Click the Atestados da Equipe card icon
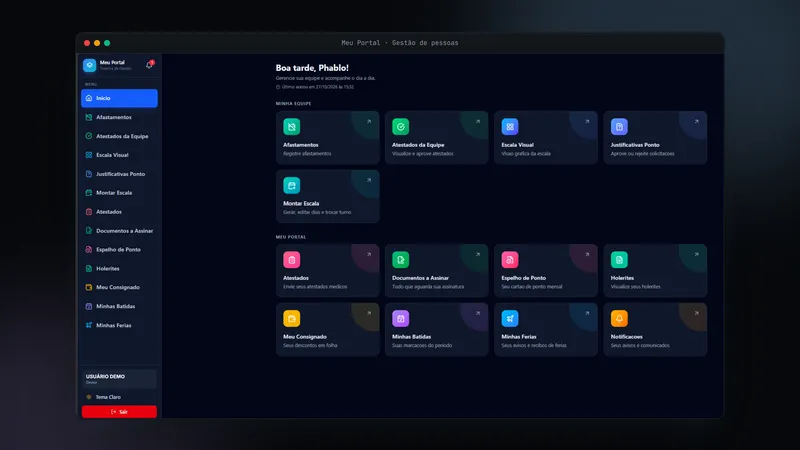Image resolution: width=800 pixels, height=450 pixels. coord(401,127)
